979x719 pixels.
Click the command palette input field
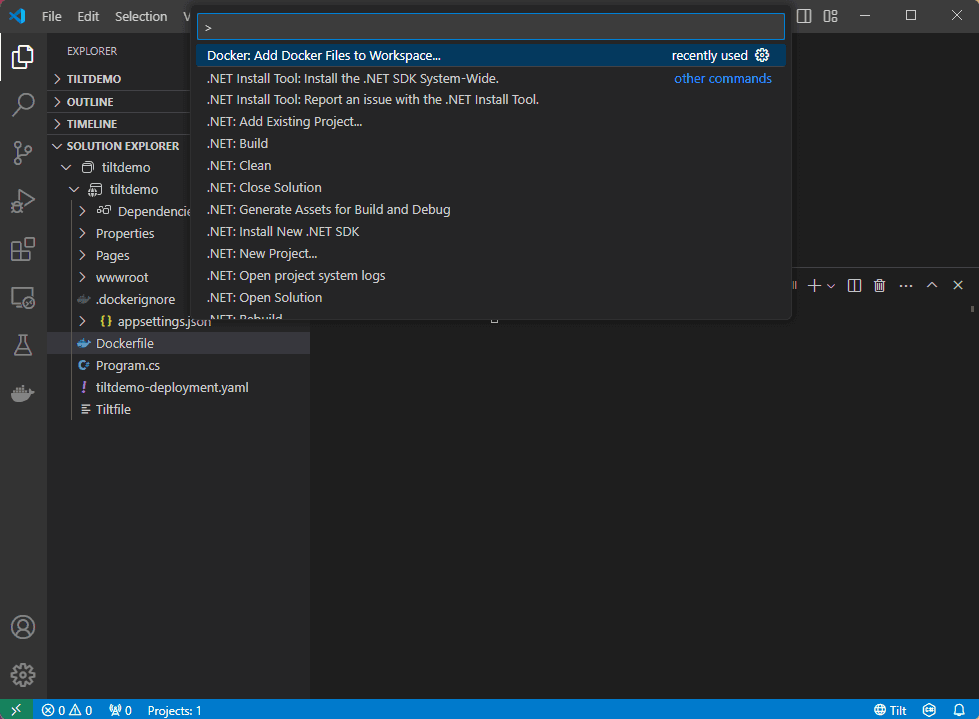pos(491,27)
